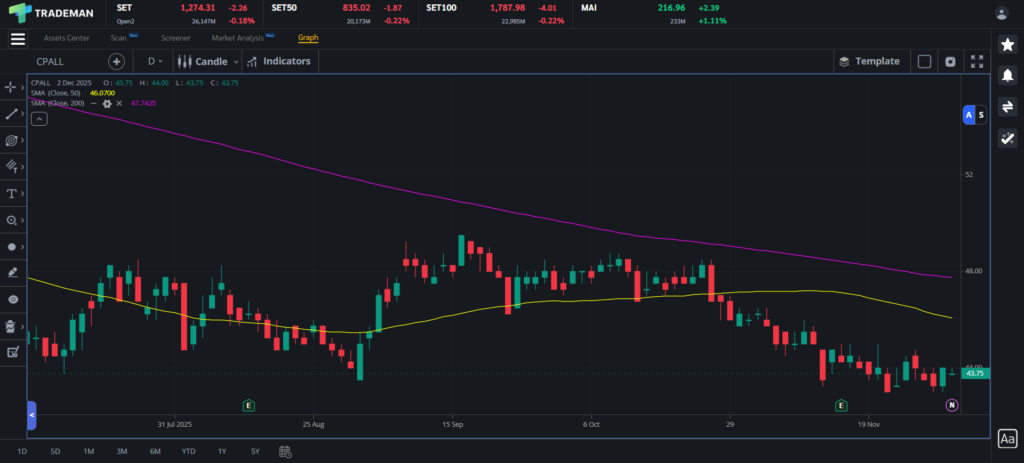Select the pencil color tool
The image size is (1024, 463).
coord(10,273)
